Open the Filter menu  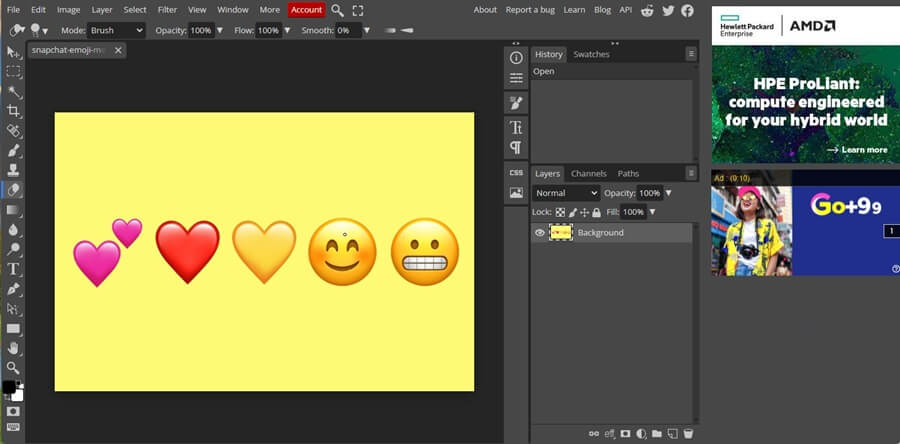tap(167, 10)
